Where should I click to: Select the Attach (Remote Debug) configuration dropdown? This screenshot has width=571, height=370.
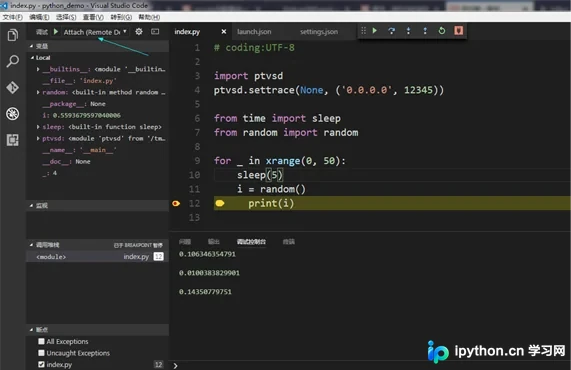95,32
